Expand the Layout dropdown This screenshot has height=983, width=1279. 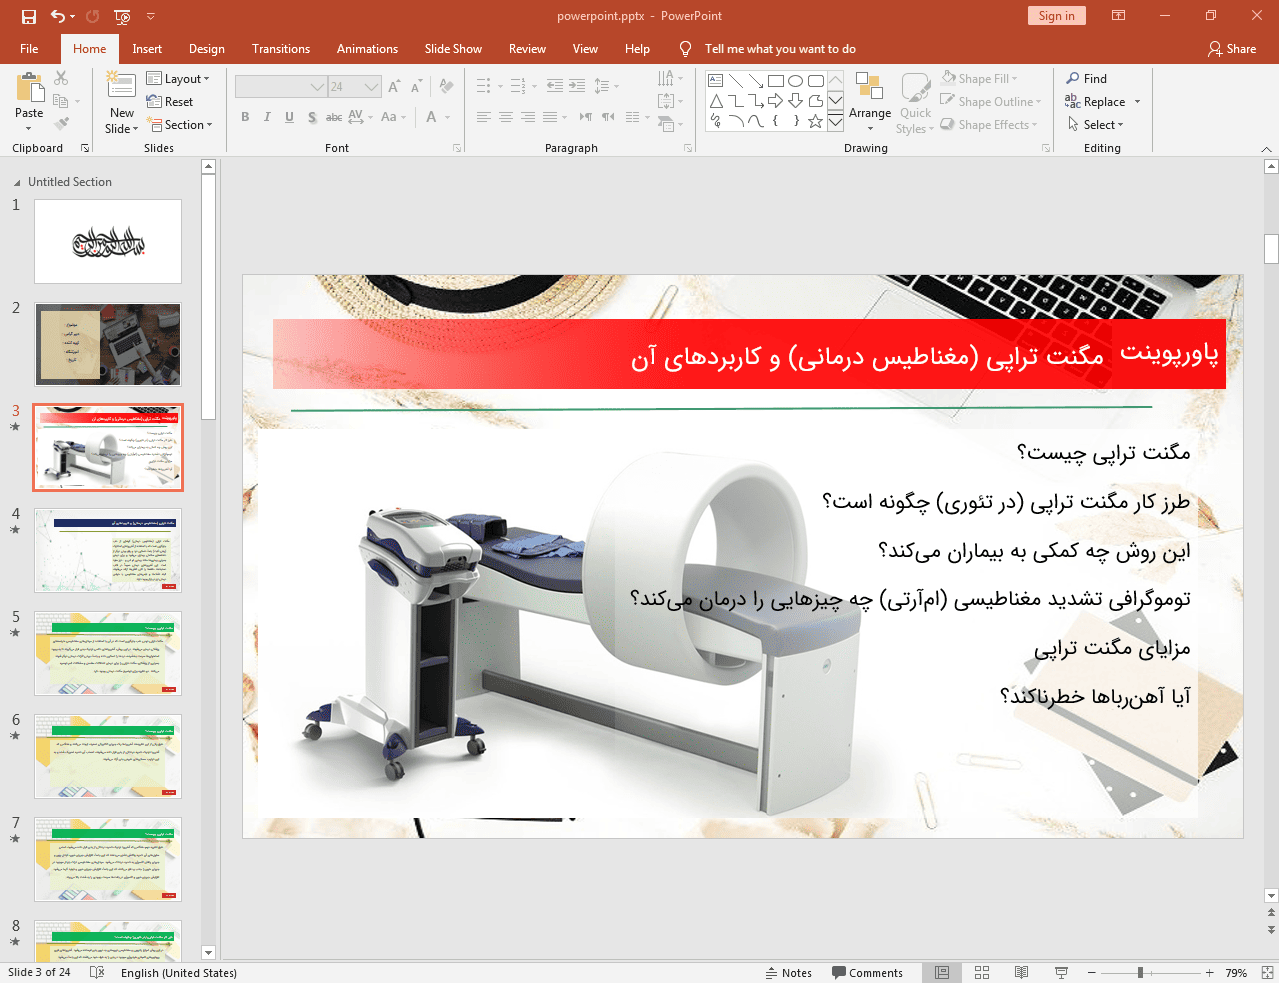(178, 79)
